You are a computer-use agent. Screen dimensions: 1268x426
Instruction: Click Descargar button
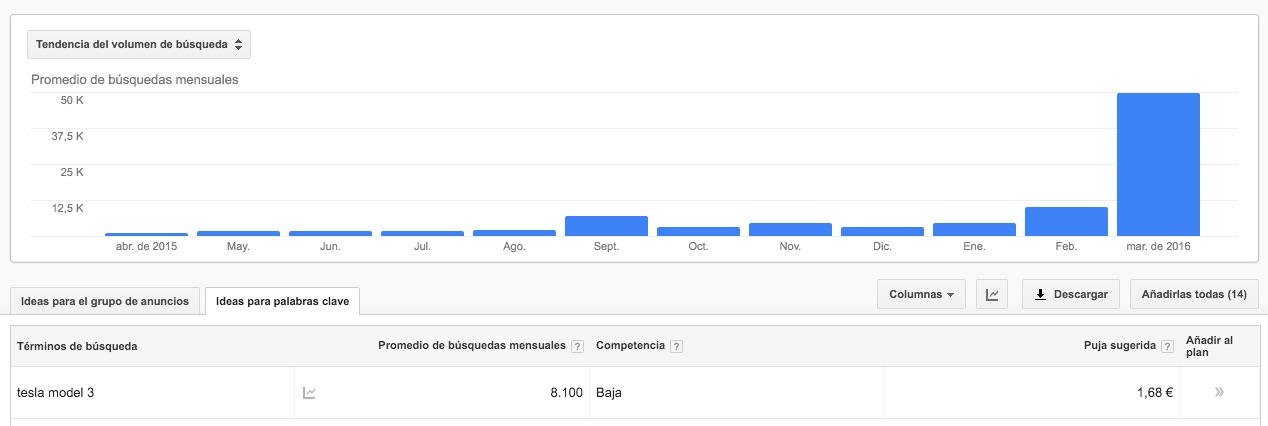click(x=1070, y=294)
